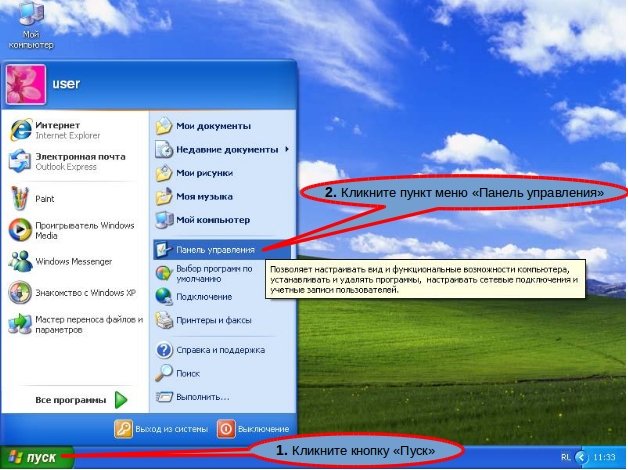Screen dimensions: 628x470
Task: Click the Internet Explorer subtitle text
Action: (x=68, y=136)
